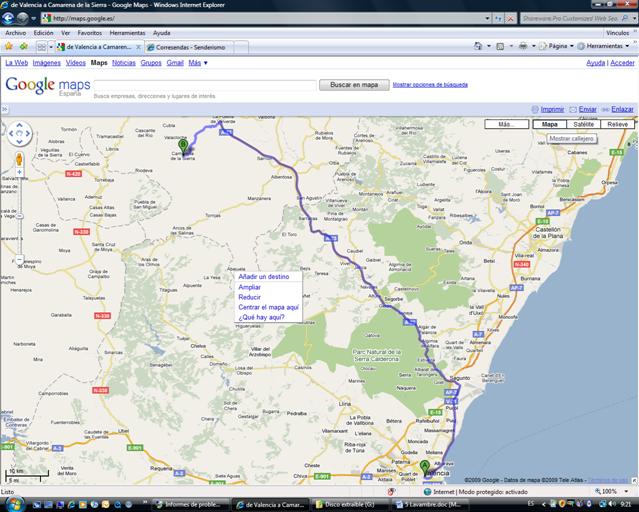The height and width of the screenshot is (512, 639).
Task: Zoom out with the minus button
Action: (19, 259)
